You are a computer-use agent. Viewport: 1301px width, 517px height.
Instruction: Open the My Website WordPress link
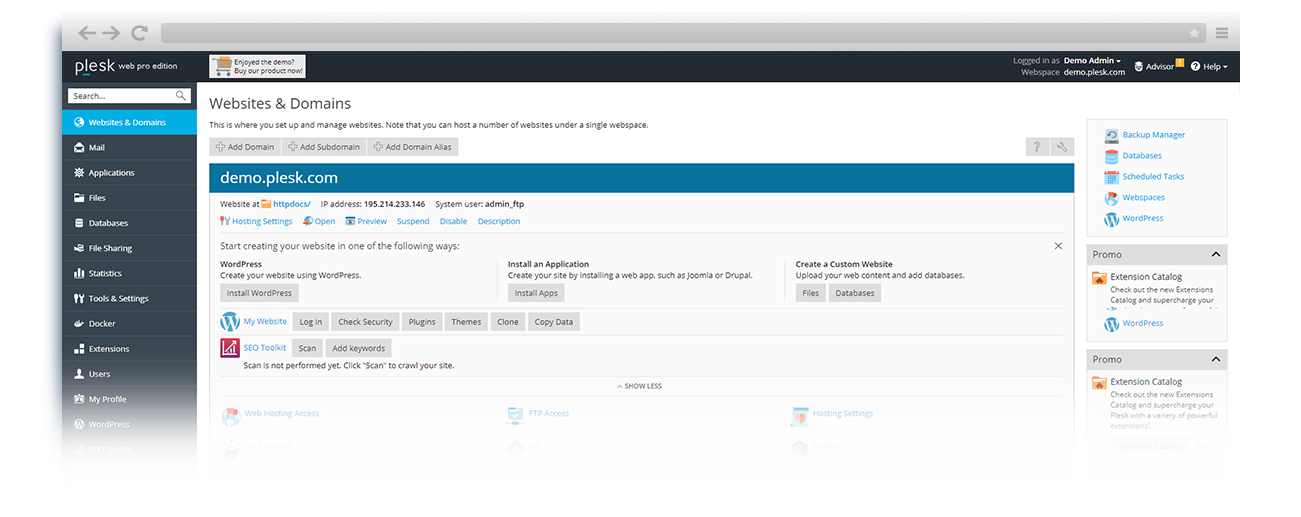tap(265, 322)
